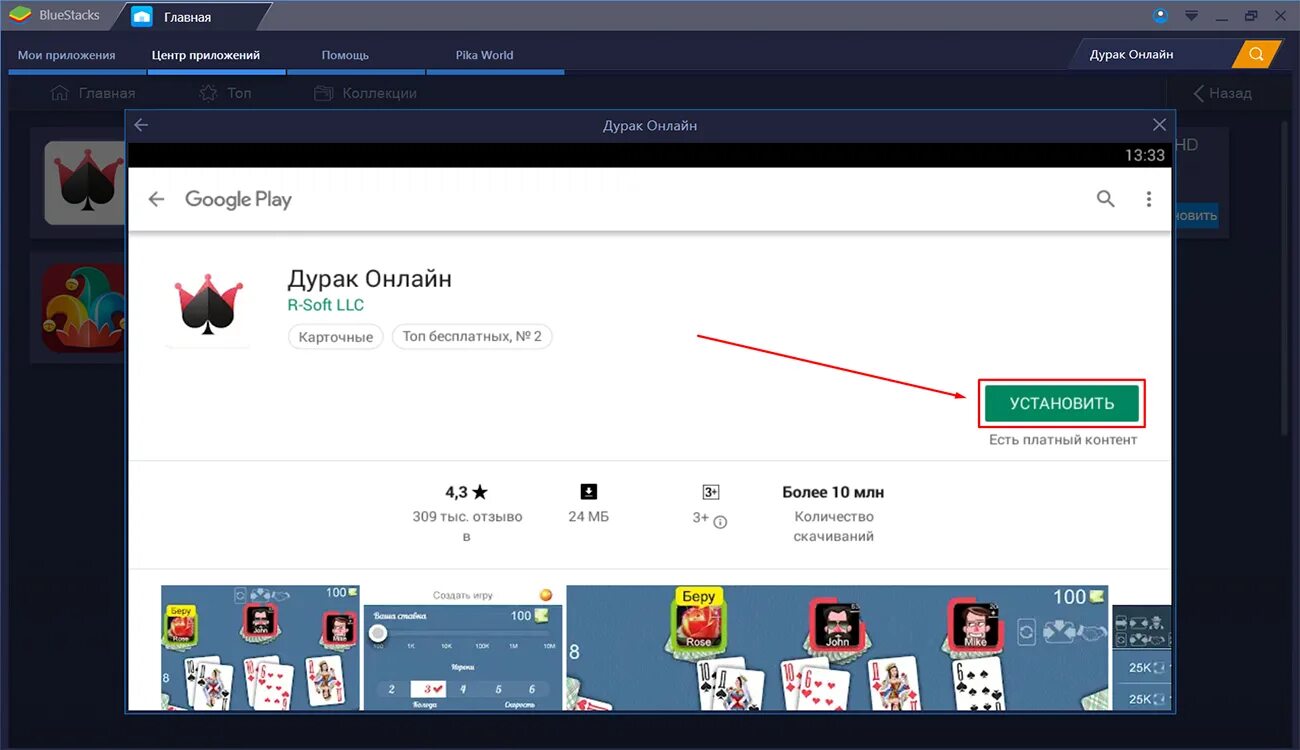The image size is (1300, 750).
Task: Go to Главная in app center nav
Action: click(92, 93)
